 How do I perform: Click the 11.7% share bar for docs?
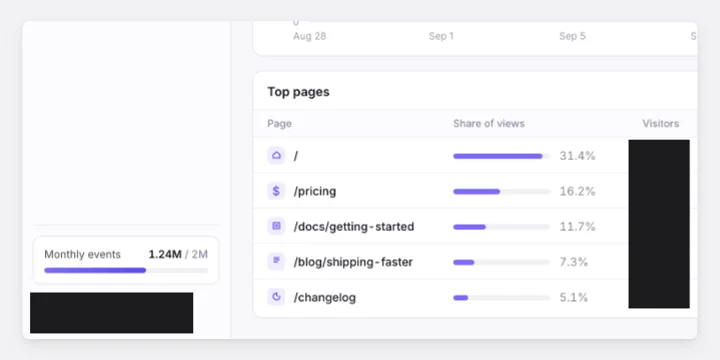(501, 227)
